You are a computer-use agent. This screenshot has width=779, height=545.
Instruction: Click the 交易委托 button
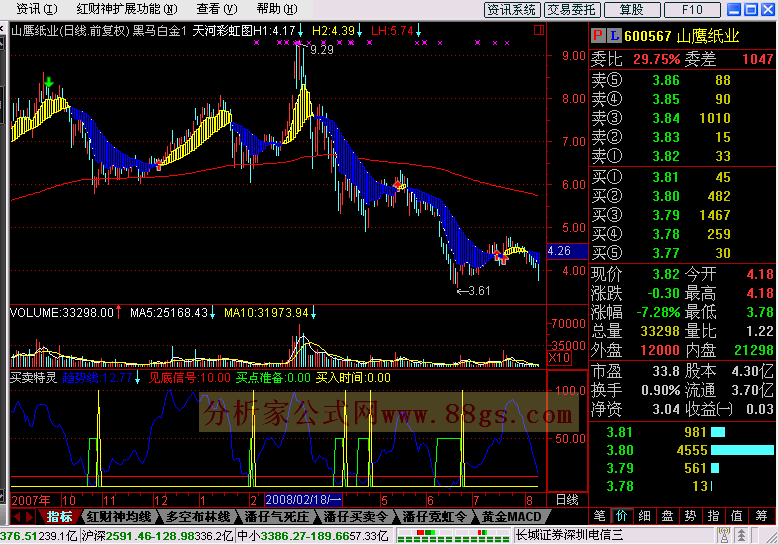click(572, 9)
